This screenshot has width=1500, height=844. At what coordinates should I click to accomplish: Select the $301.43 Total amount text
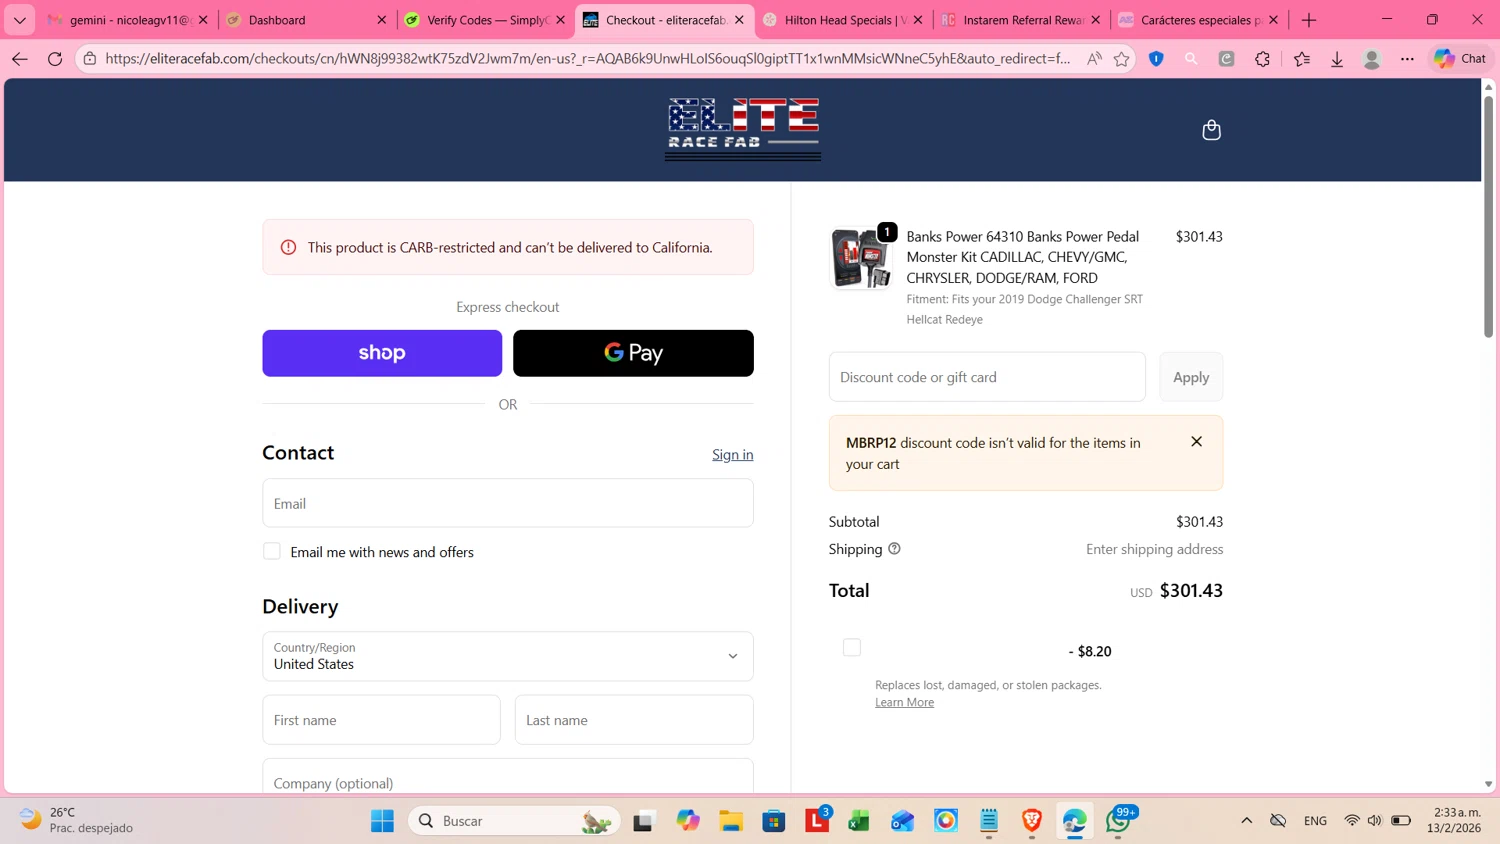(1191, 590)
